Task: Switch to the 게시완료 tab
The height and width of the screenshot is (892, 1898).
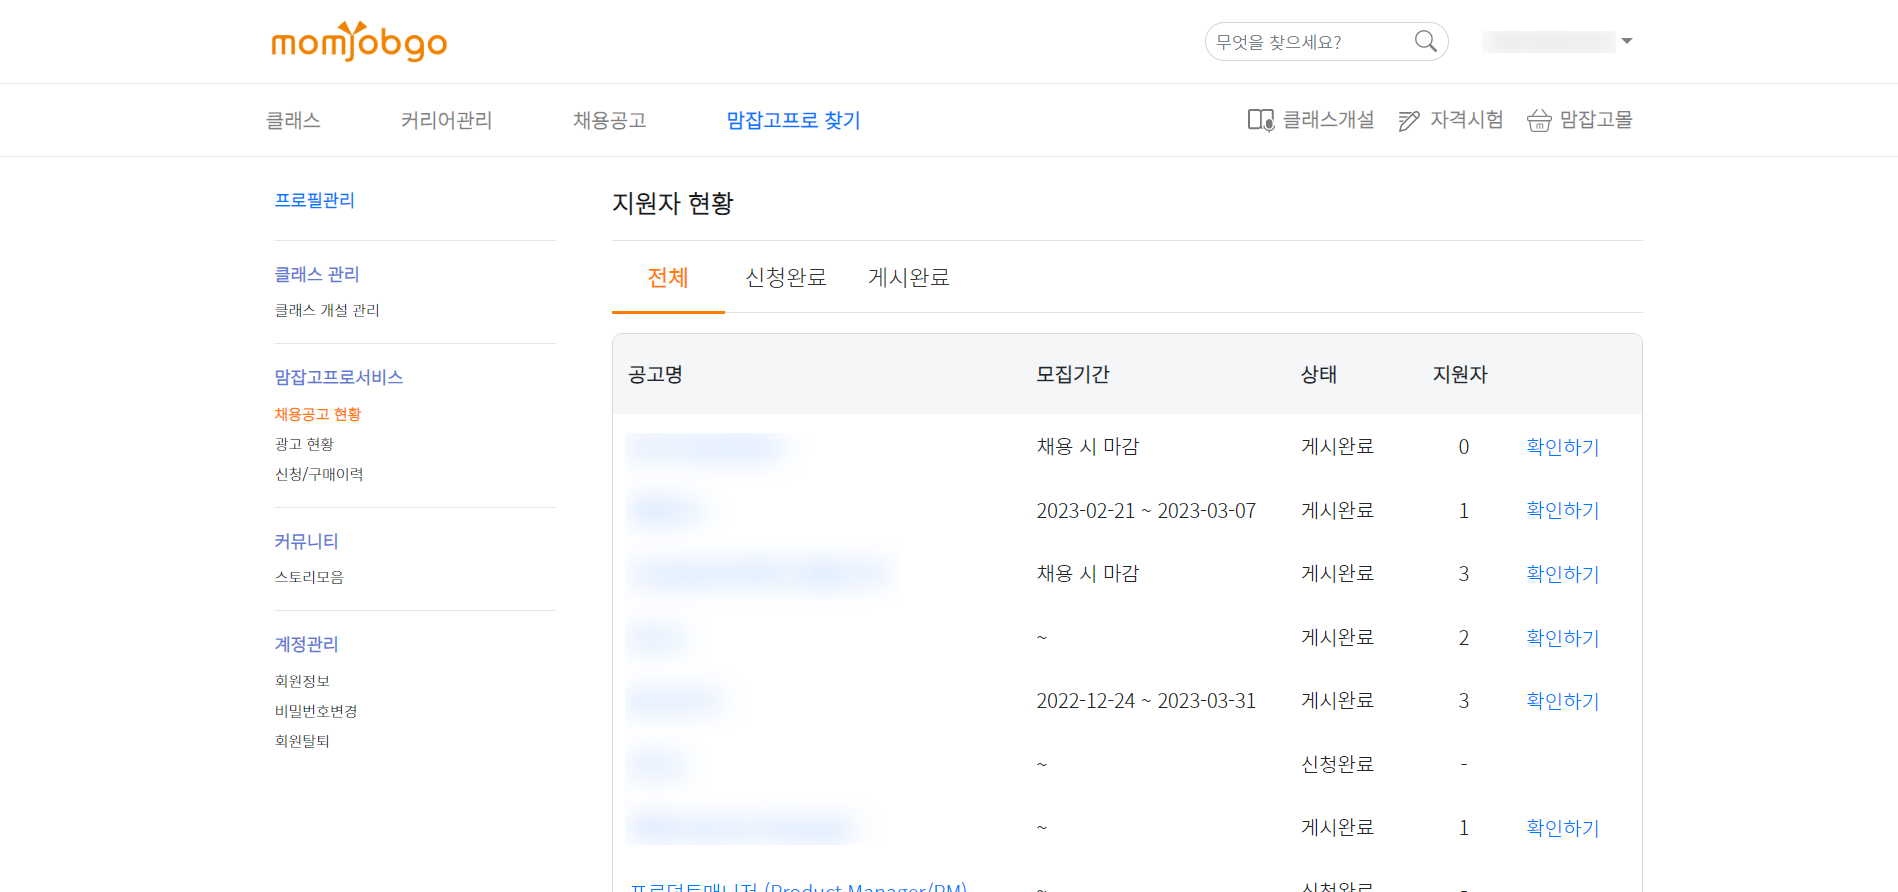Action: pyautogui.click(x=908, y=277)
